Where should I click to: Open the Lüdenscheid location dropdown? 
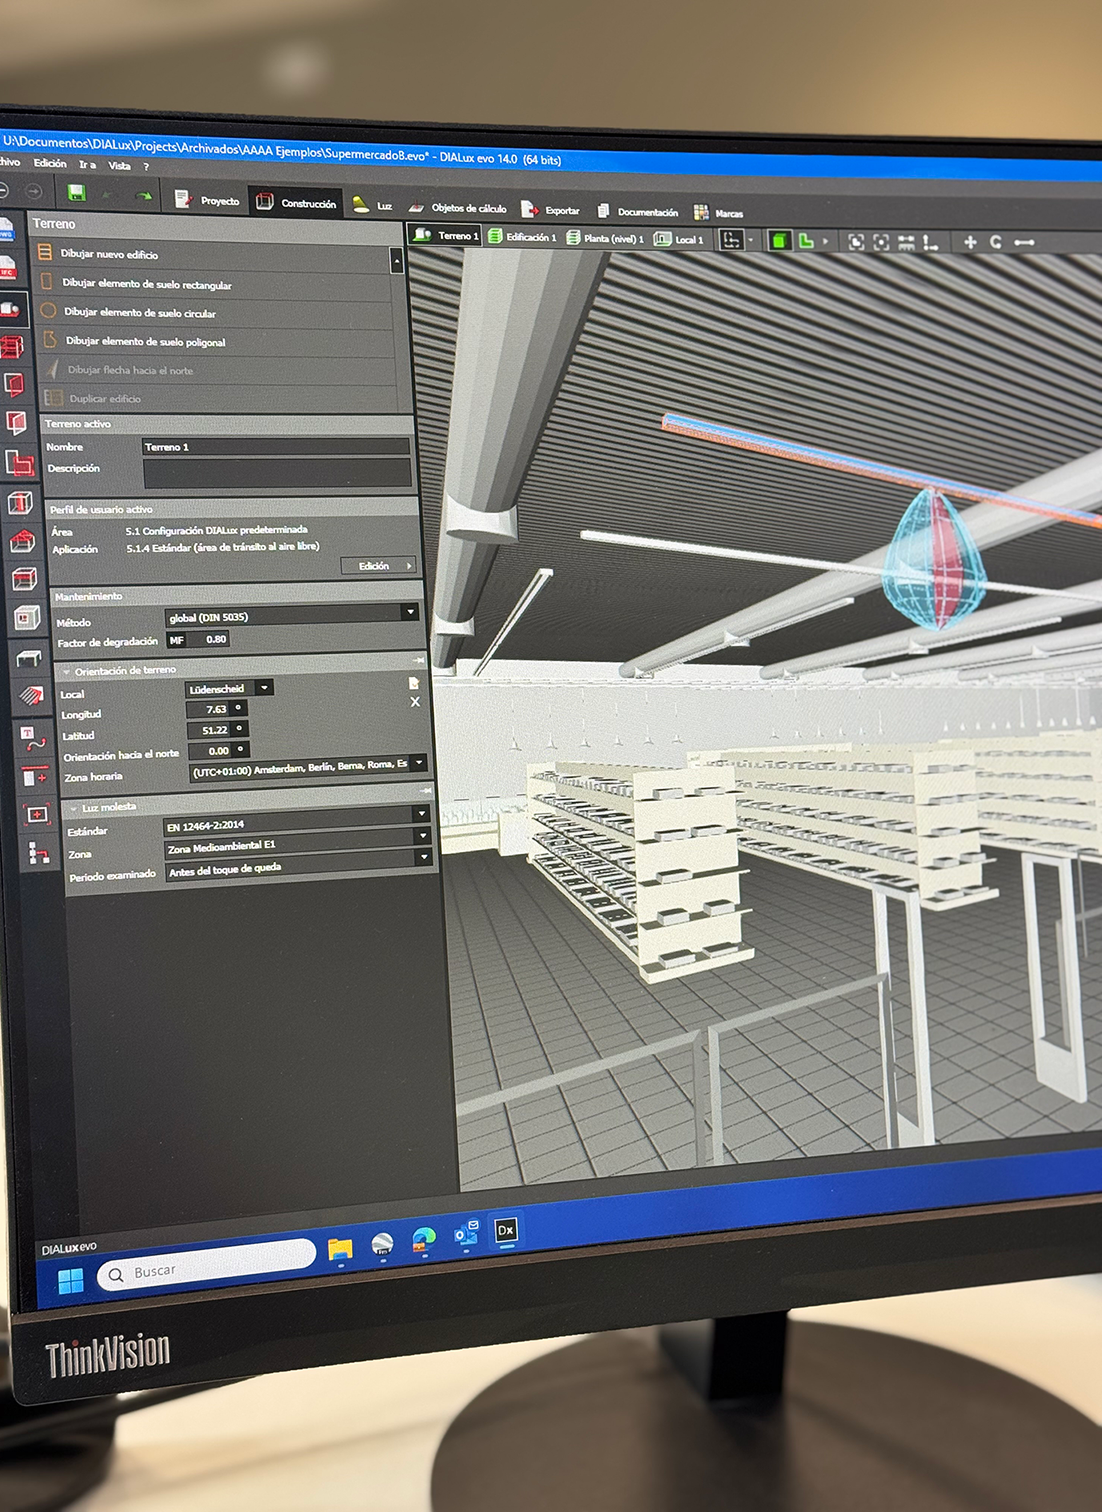click(229, 689)
